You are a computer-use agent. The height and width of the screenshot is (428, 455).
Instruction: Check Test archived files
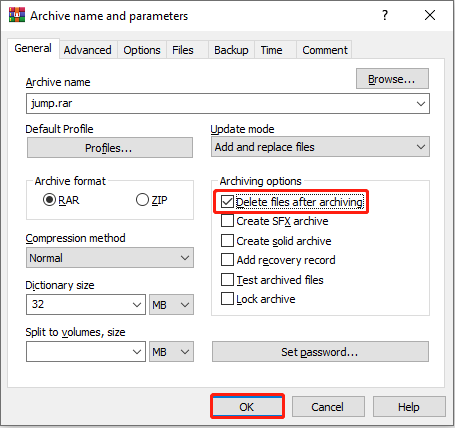pyautogui.click(x=227, y=280)
